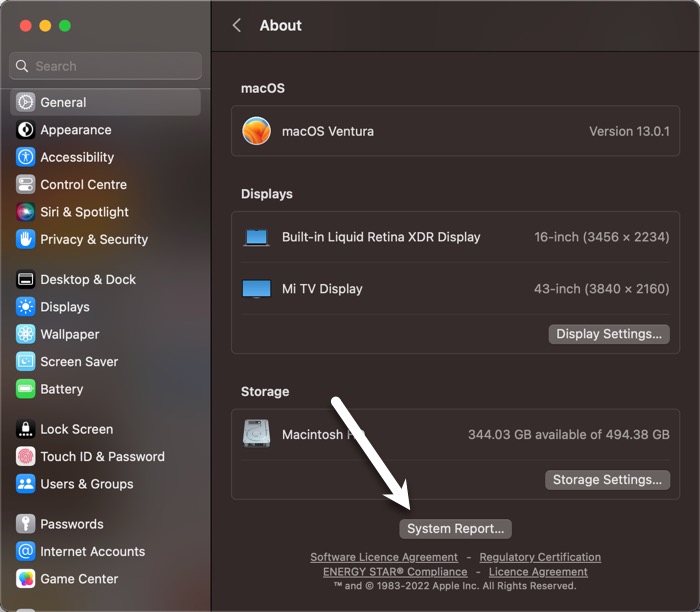700x612 pixels.
Task: Open Privacy & Security label in sidebar
Action: point(94,239)
